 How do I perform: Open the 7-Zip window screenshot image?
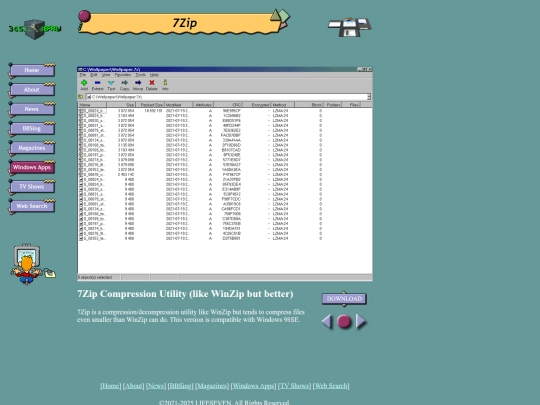225,174
